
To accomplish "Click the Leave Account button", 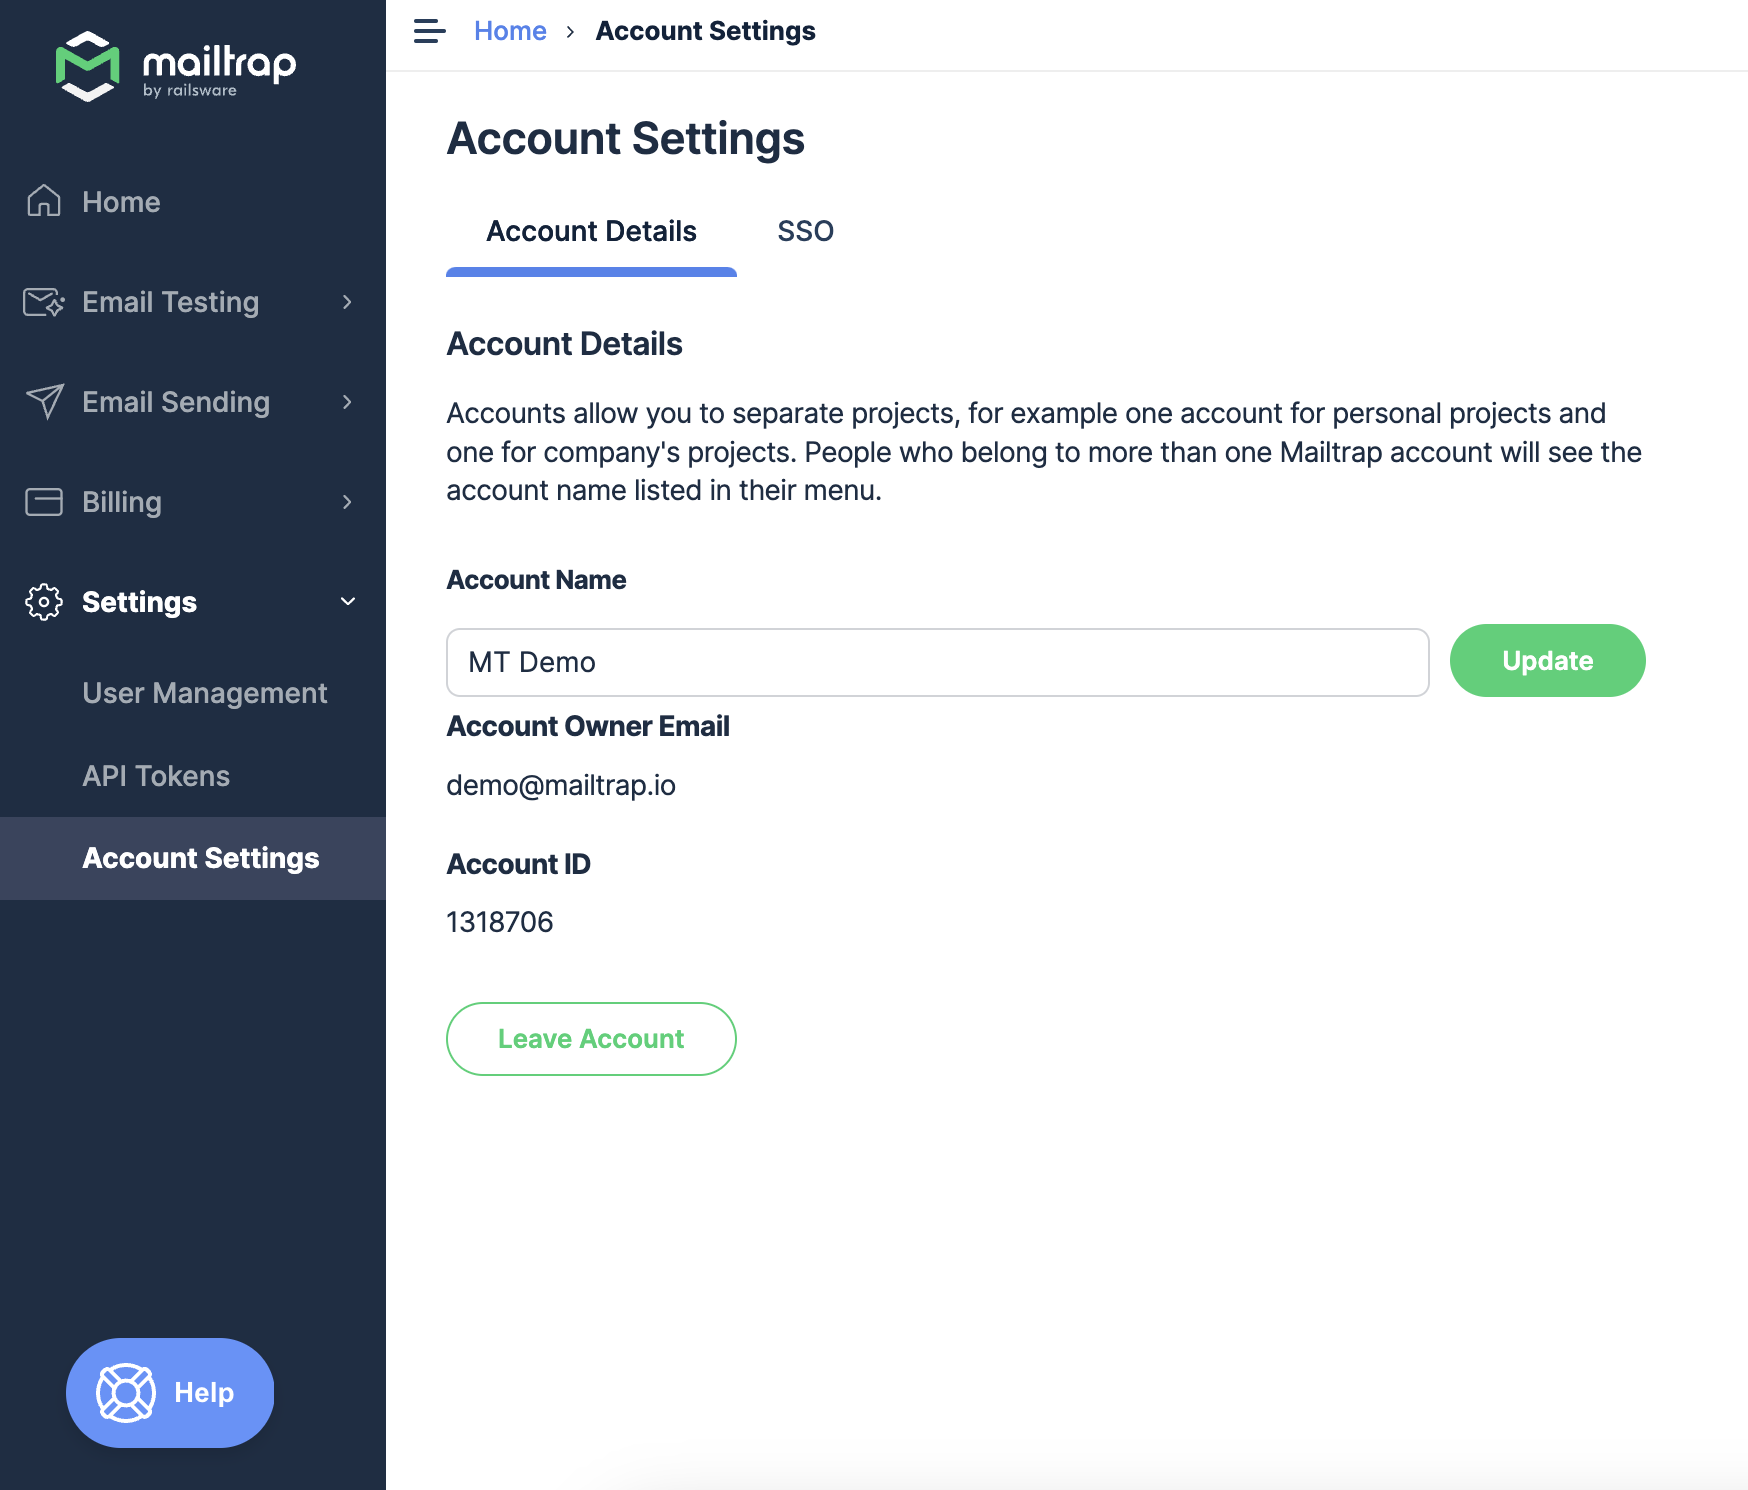I will point(590,1038).
